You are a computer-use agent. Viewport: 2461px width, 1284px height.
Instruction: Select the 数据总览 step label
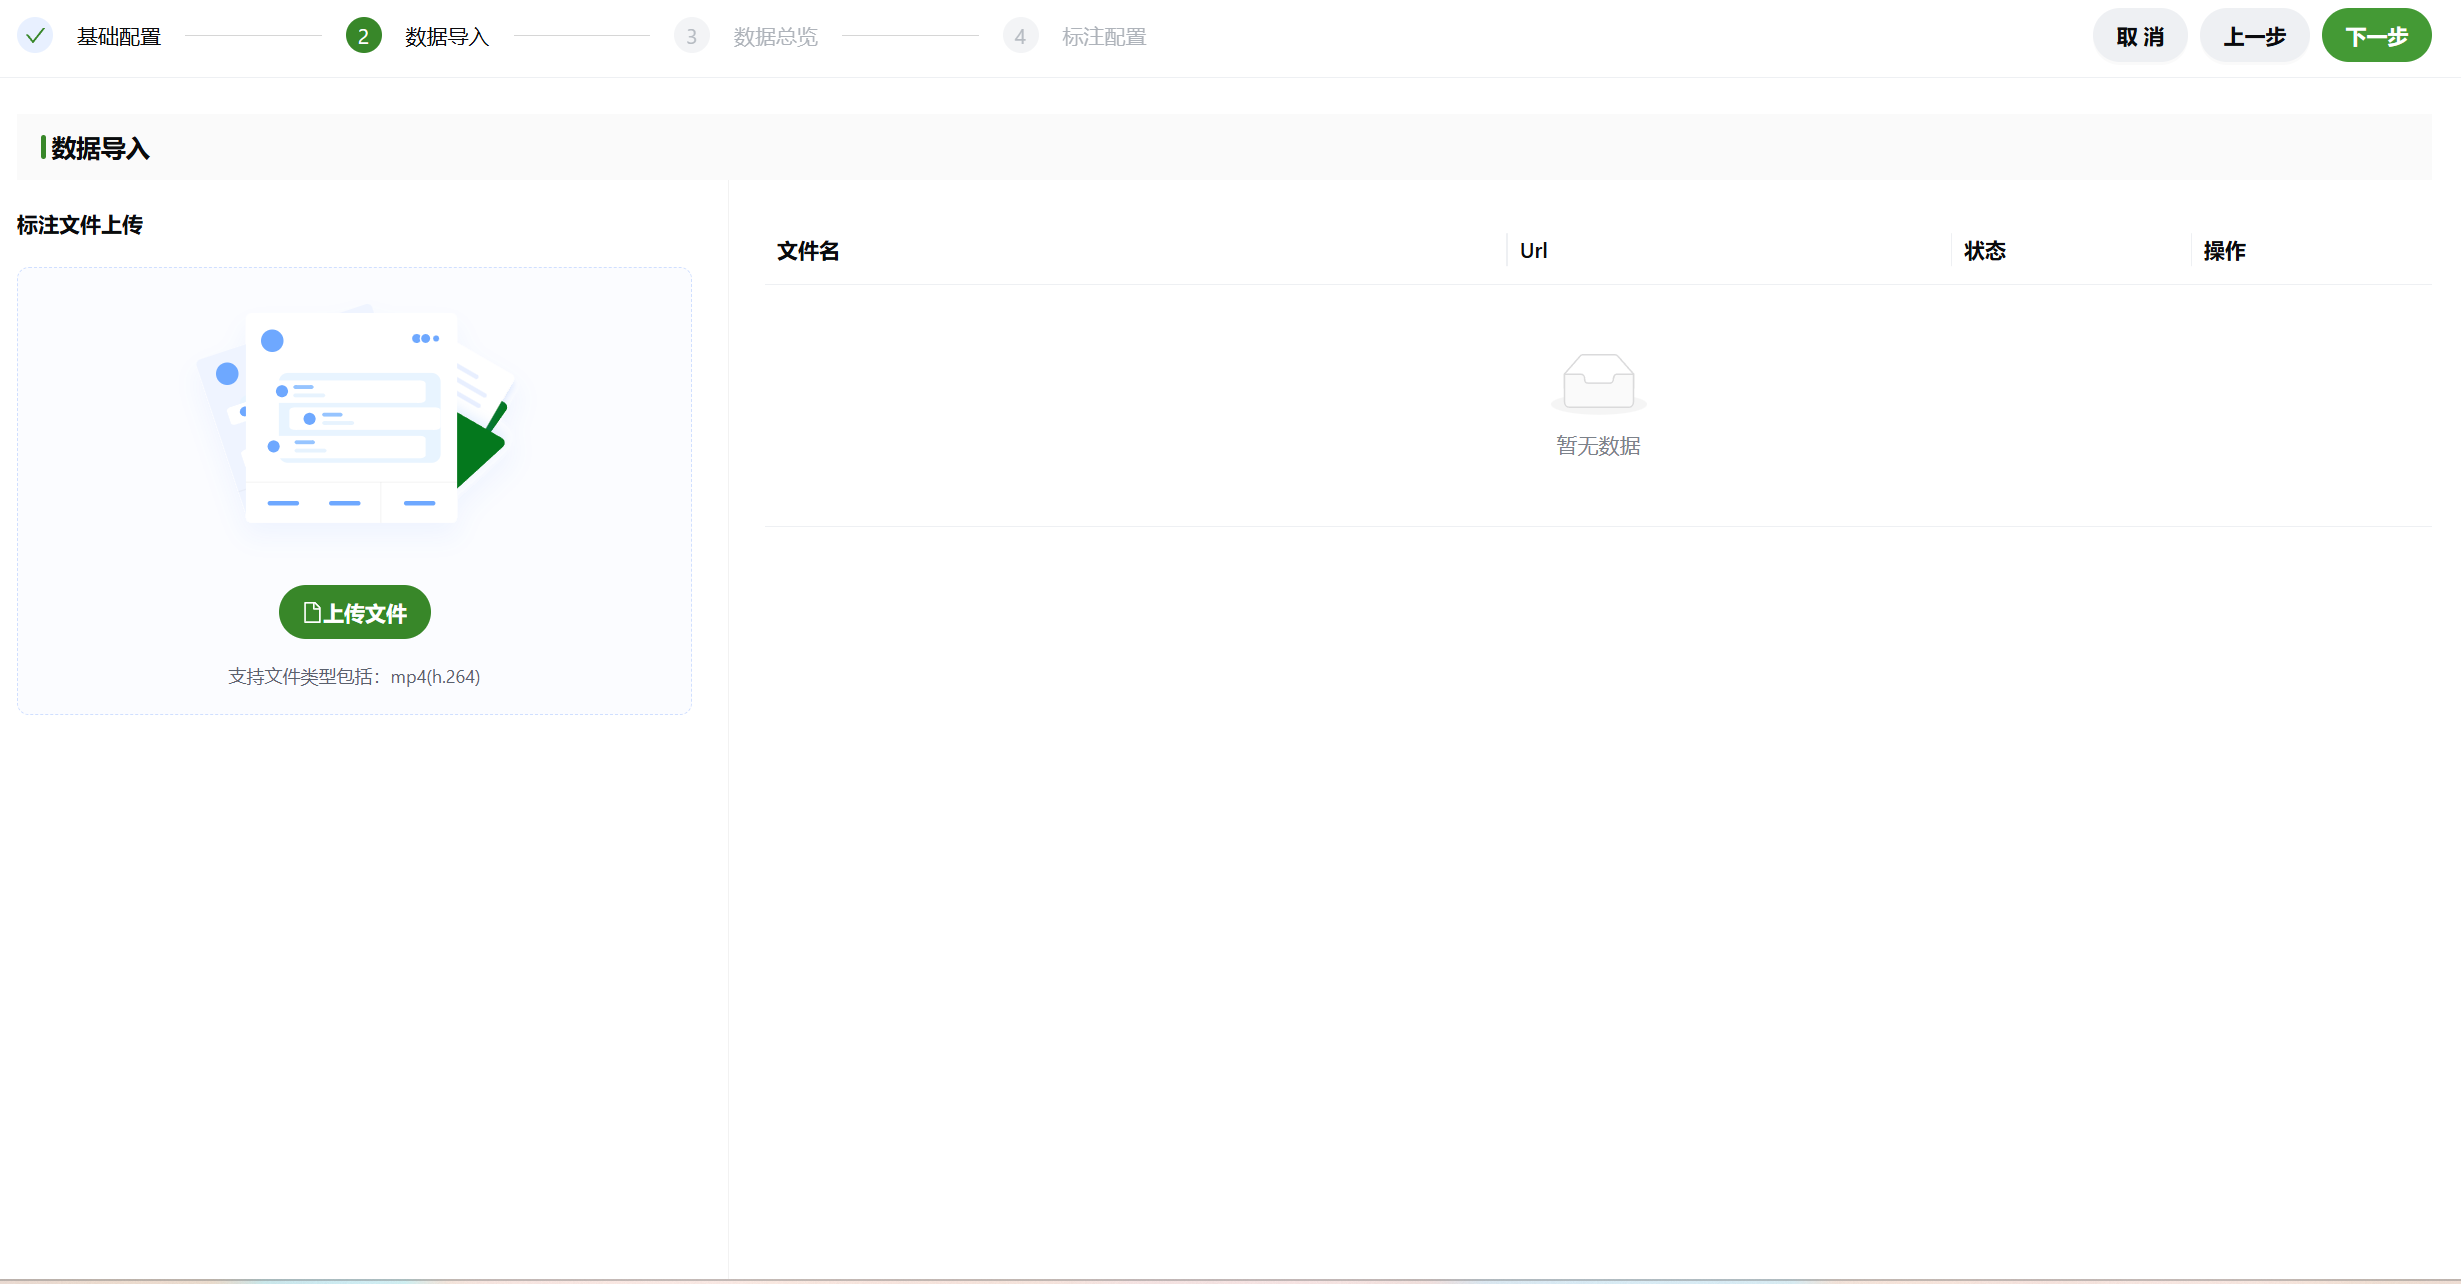coord(775,37)
